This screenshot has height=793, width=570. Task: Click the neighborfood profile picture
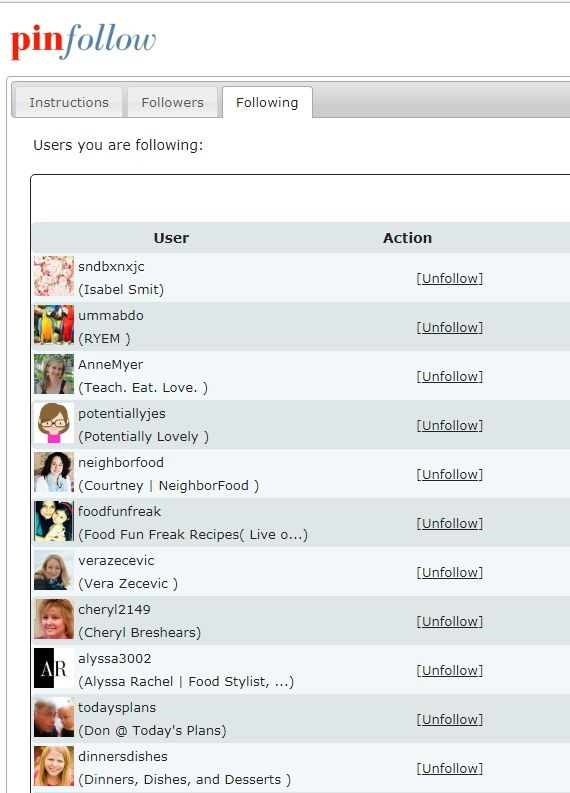pyautogui.click(x=54, y=472)
